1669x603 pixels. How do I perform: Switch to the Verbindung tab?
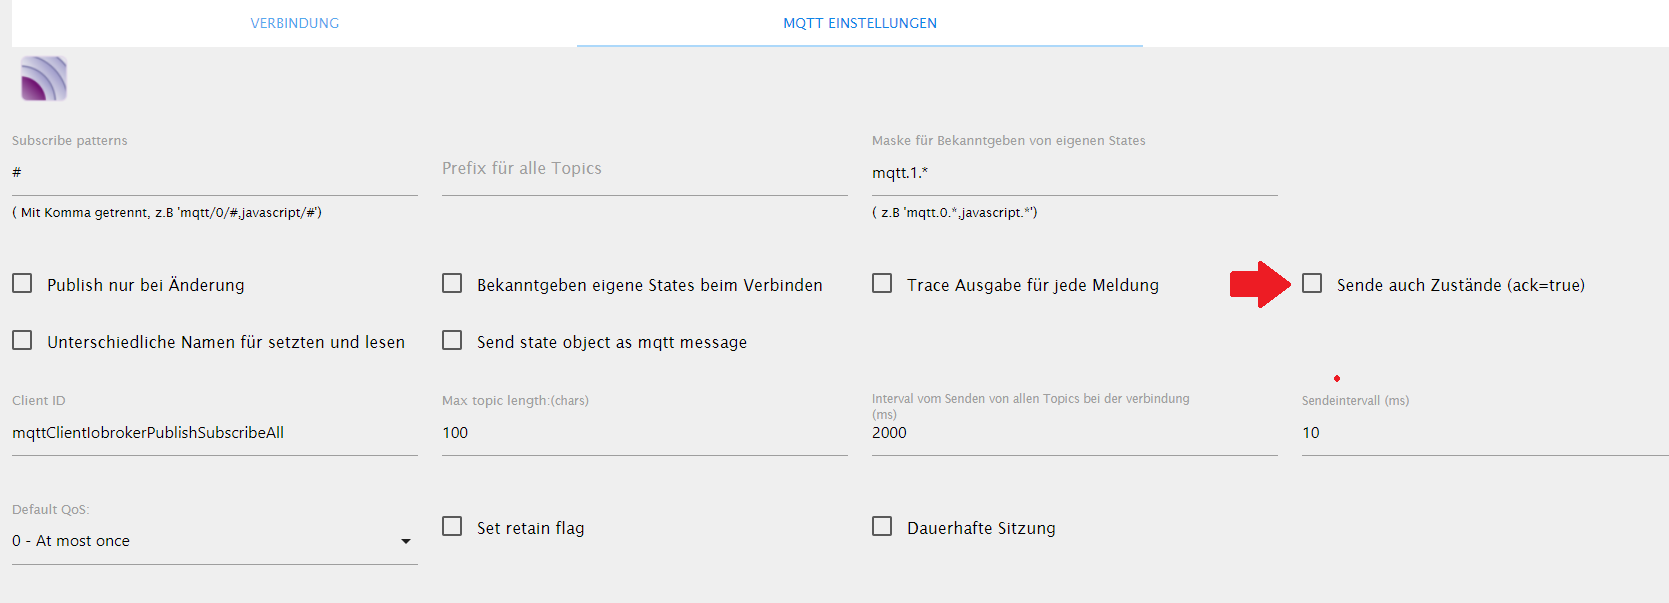[x=294, y=23]
